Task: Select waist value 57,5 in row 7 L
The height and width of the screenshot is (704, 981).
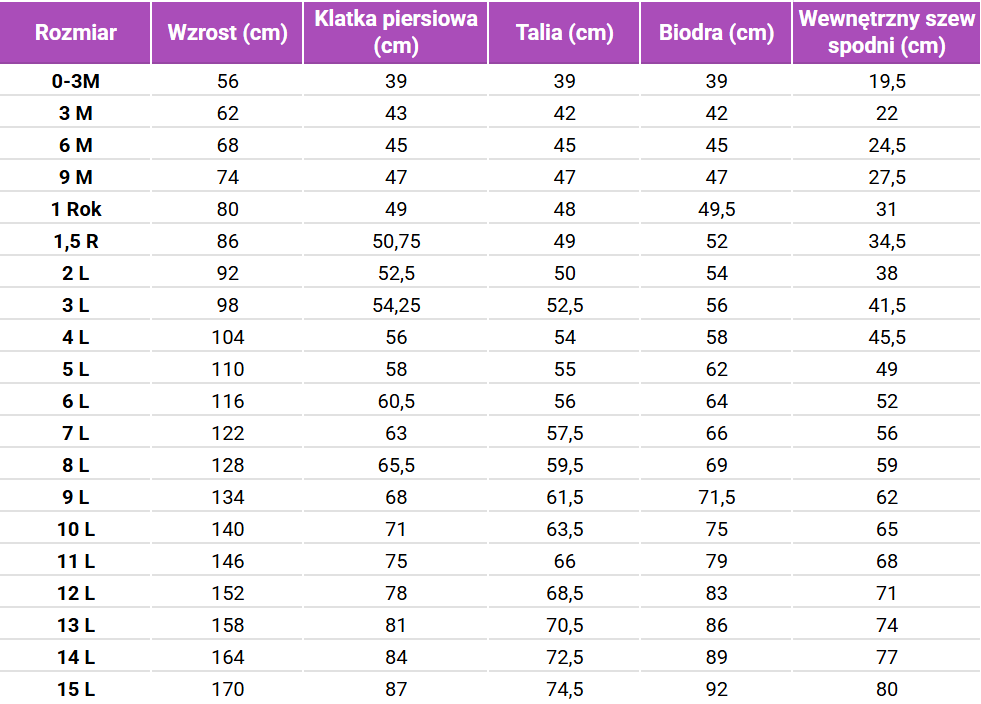Action: (565, 433)
